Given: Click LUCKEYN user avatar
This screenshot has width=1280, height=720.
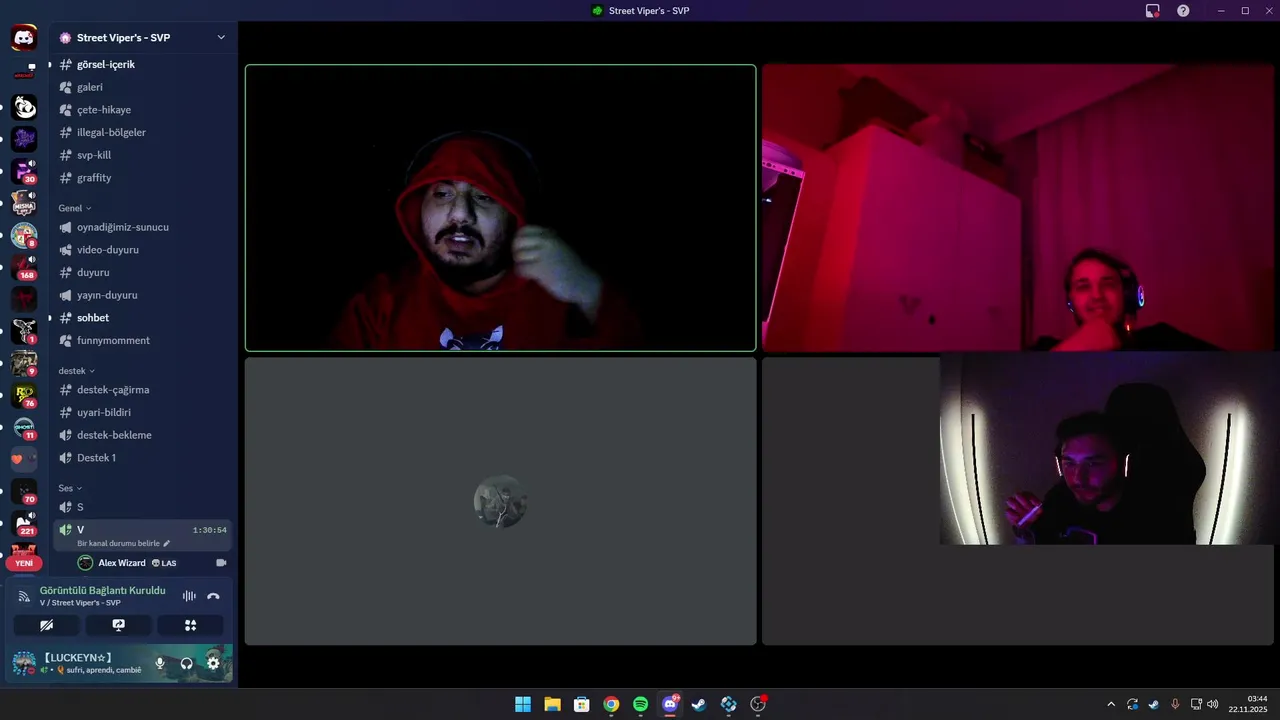Looking at the screenshot, I should click(24, 663).
